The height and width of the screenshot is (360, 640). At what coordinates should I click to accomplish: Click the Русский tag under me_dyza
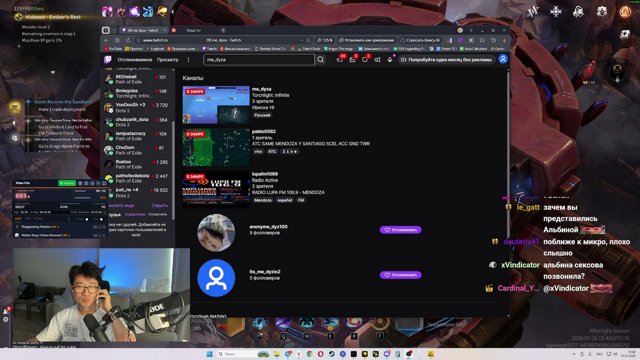[x=262, y=116]
